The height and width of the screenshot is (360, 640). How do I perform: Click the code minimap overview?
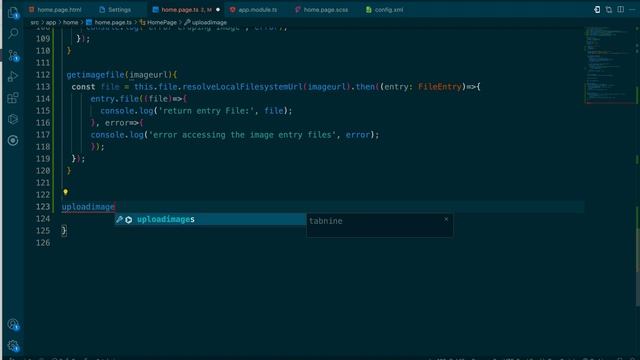click(x=609, y=65)
